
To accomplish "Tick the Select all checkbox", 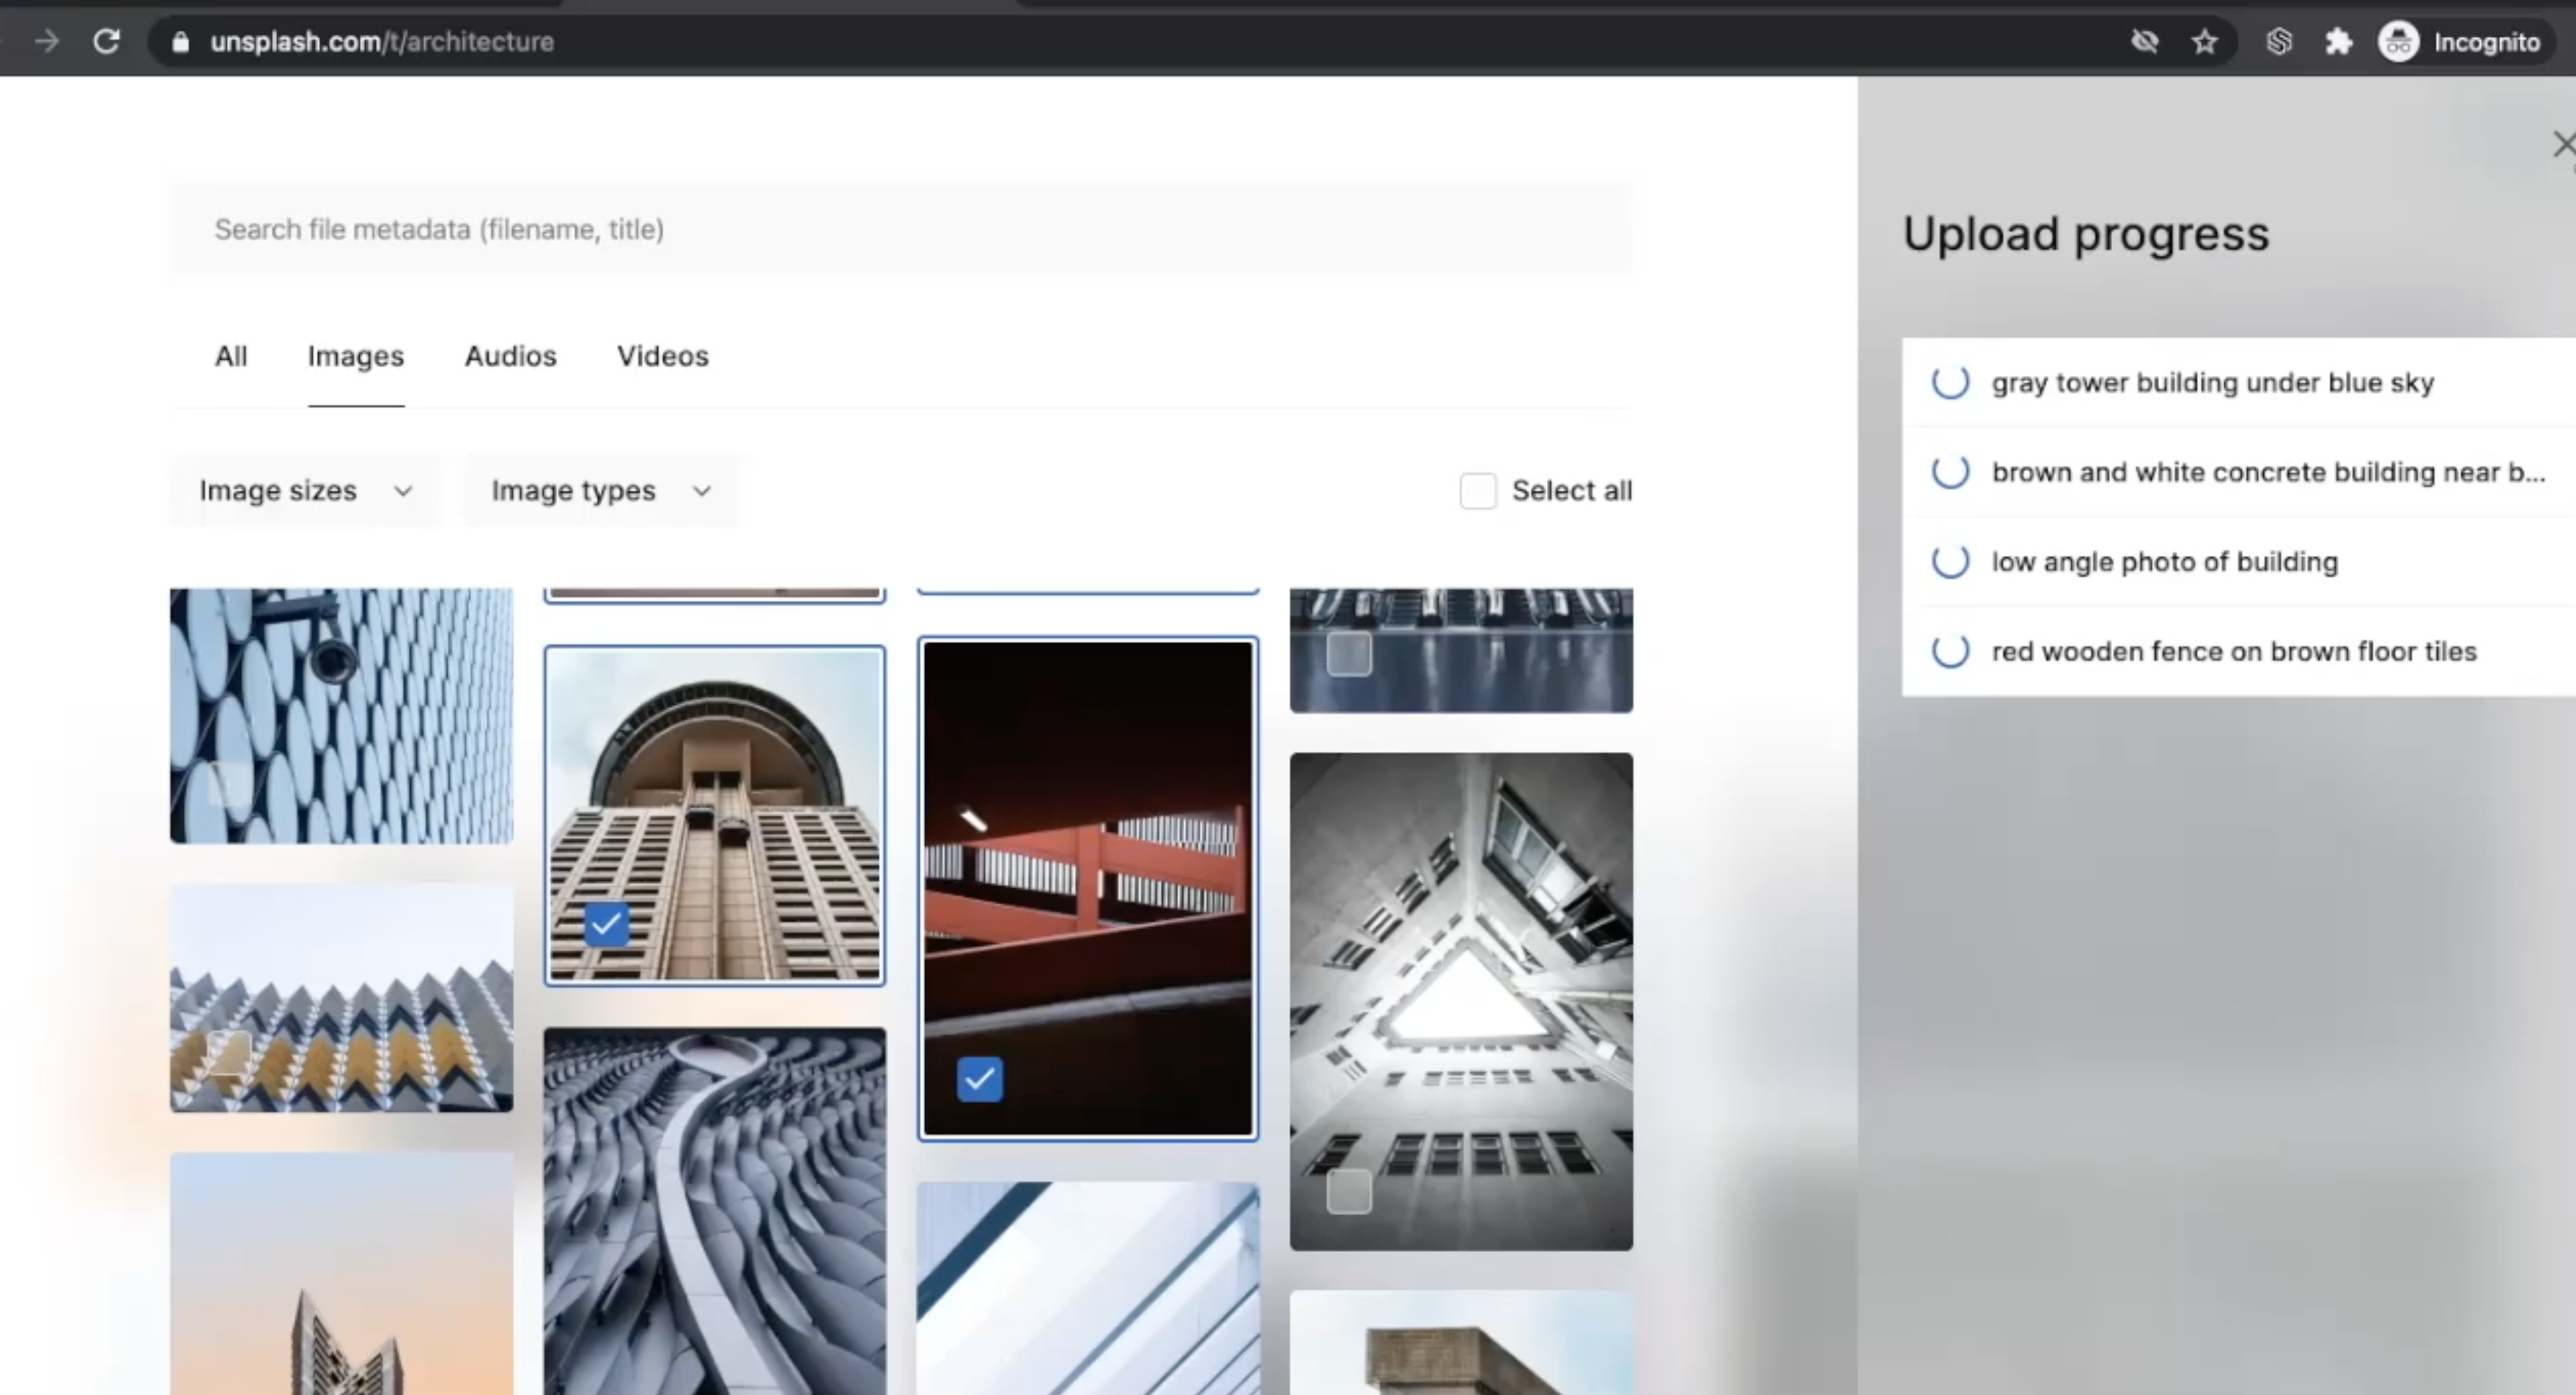I will 1478,491.
